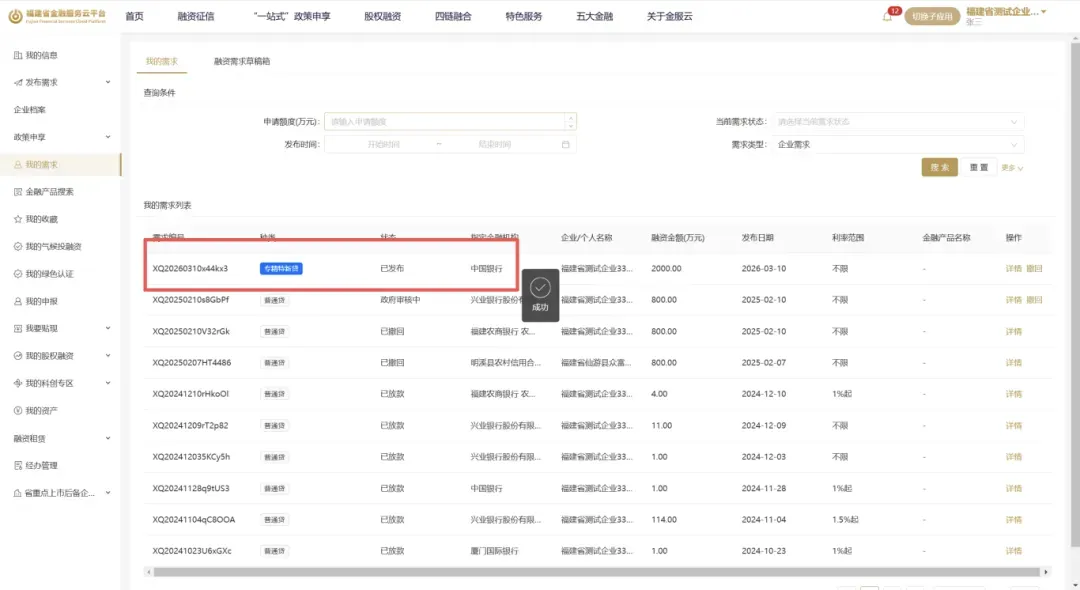Open the 需求类型 dropdown

(x=897, y=145)
